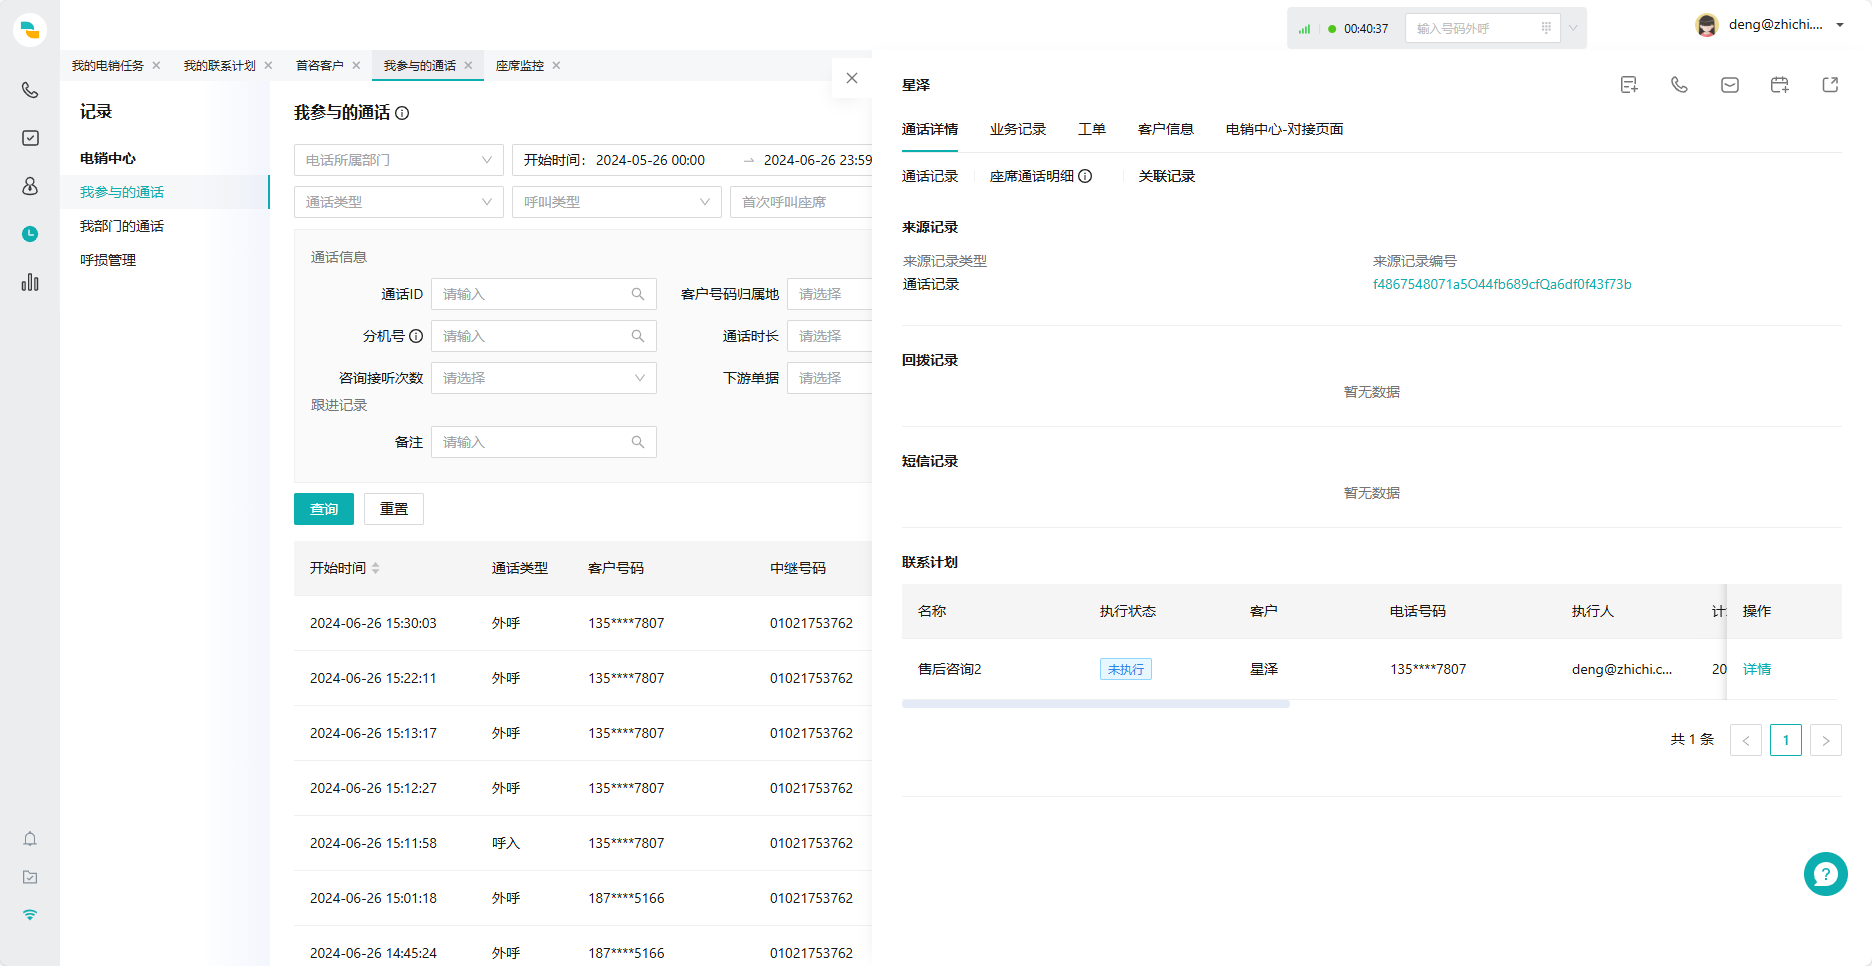
Task: Open the 下游单据 select box
Action: tap(829, 378)
